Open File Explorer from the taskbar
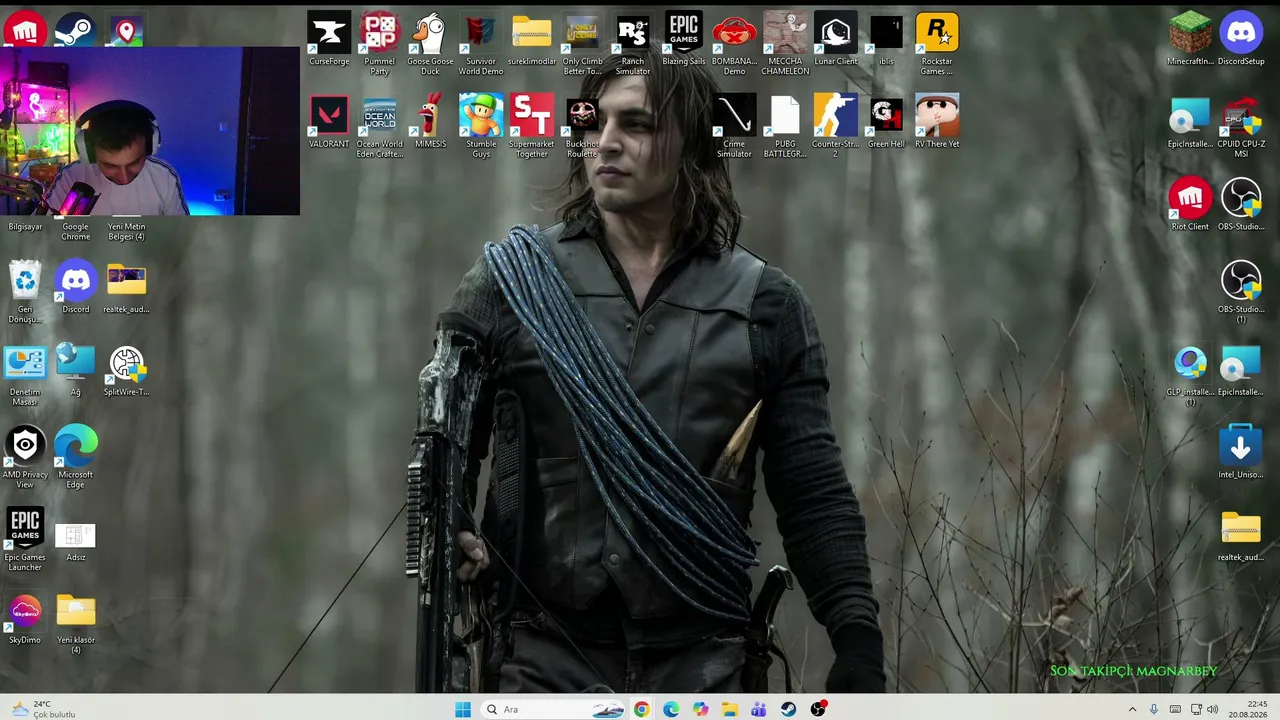This screenshot has height=720, width=1280. 730,709
